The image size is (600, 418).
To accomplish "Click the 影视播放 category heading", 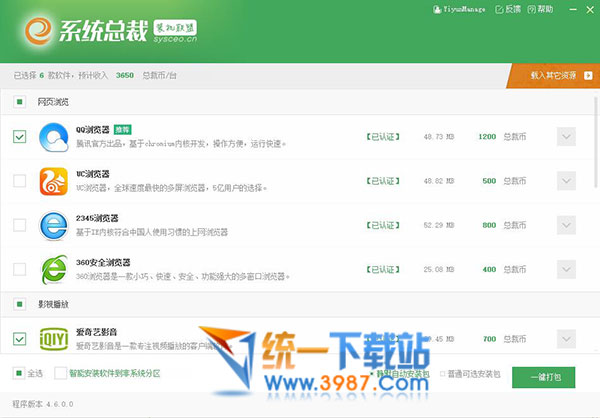I will click(x=53, y=304).
